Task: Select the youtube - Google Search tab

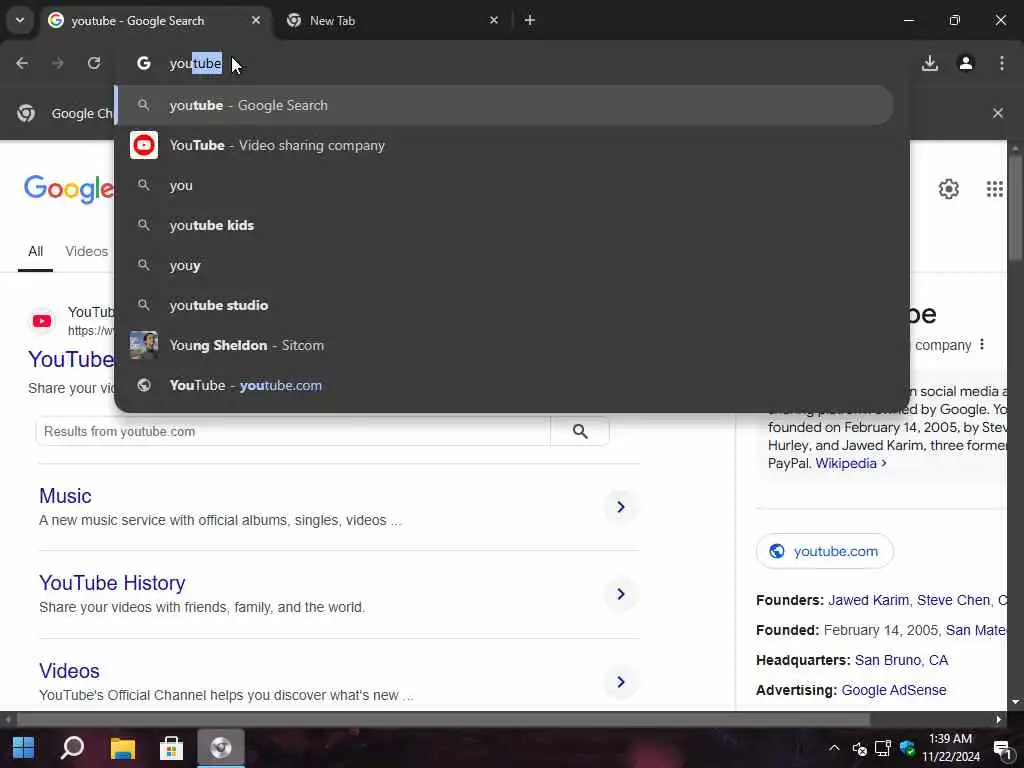Action: [155, 20]
